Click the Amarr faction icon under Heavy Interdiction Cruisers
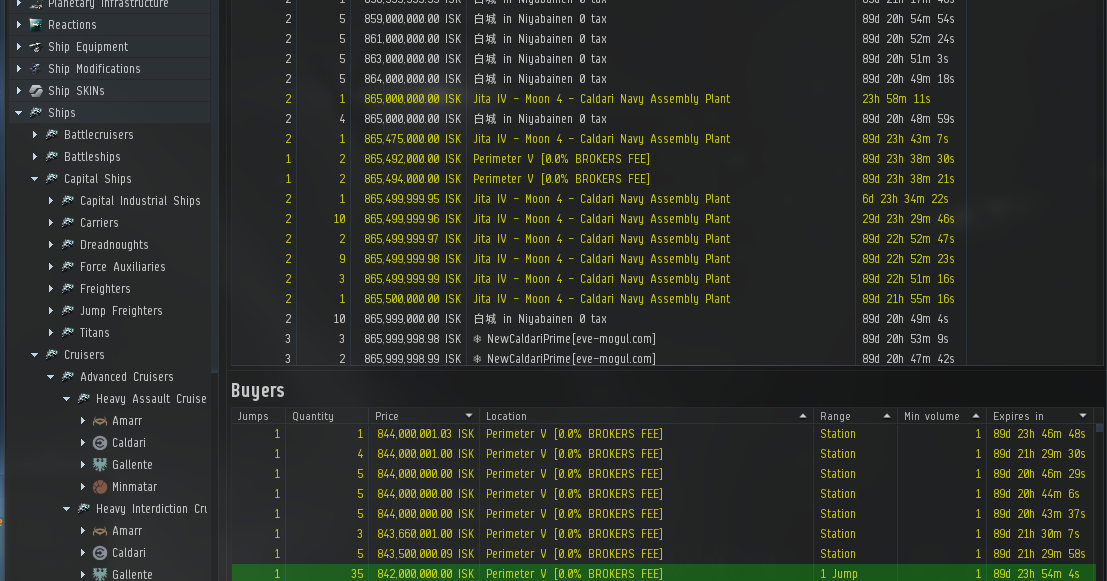 point(100,531)
